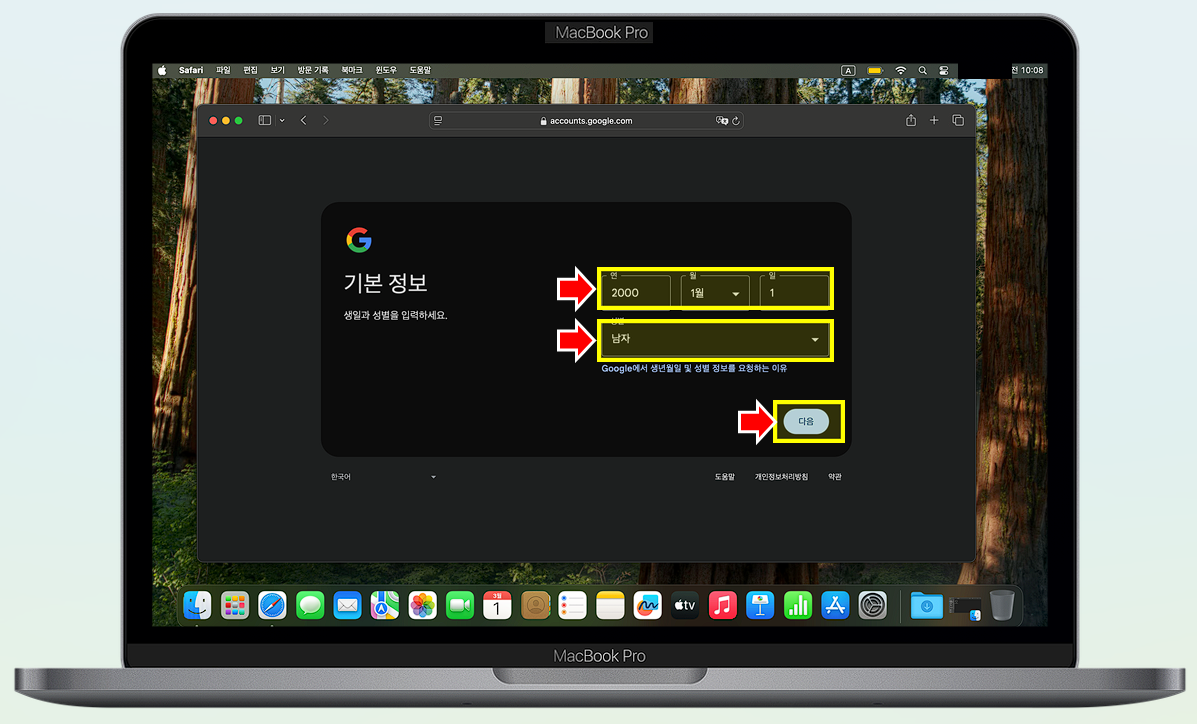This screenshot has height=724, width=1197.
Task: Launch Mail from the Dock
Action: pyautogui.click(x=347, y=606)
